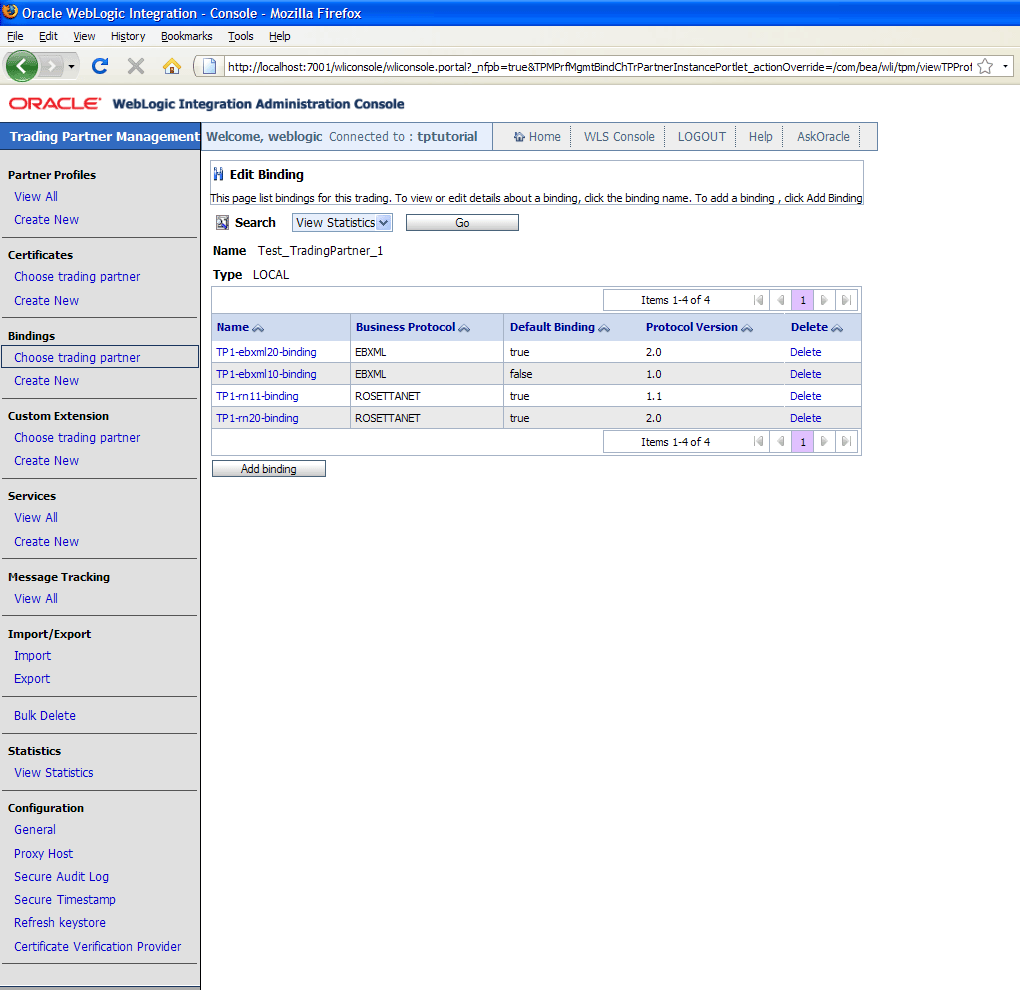Open the TP1-rn20-binding link
Image resolution: width=1020 pixels, height=990 pixels.
(x=257, y=418)
